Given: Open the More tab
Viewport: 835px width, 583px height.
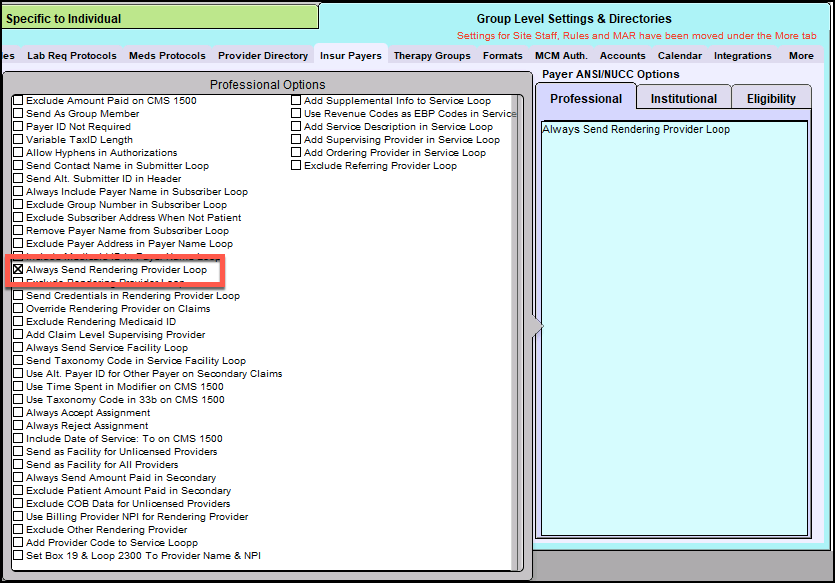Looking at the screenshot, I should tap(801, 56).
